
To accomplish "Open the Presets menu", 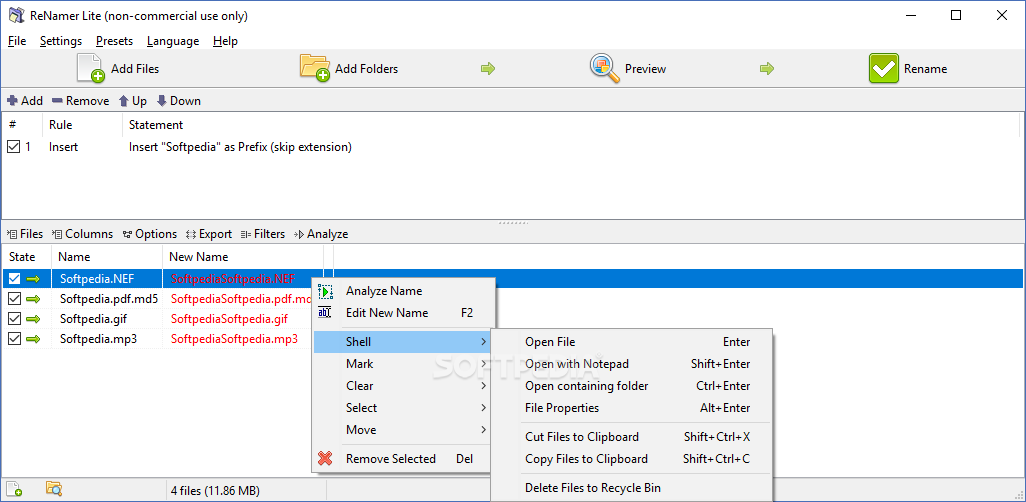I will point(115,41).
